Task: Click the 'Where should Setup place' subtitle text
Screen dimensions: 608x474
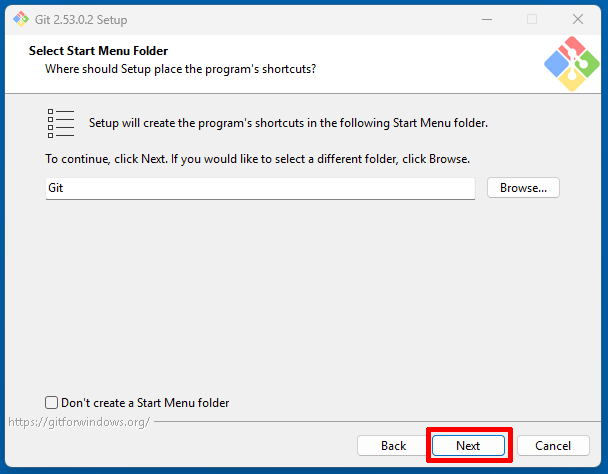Action: coord(181,69)
